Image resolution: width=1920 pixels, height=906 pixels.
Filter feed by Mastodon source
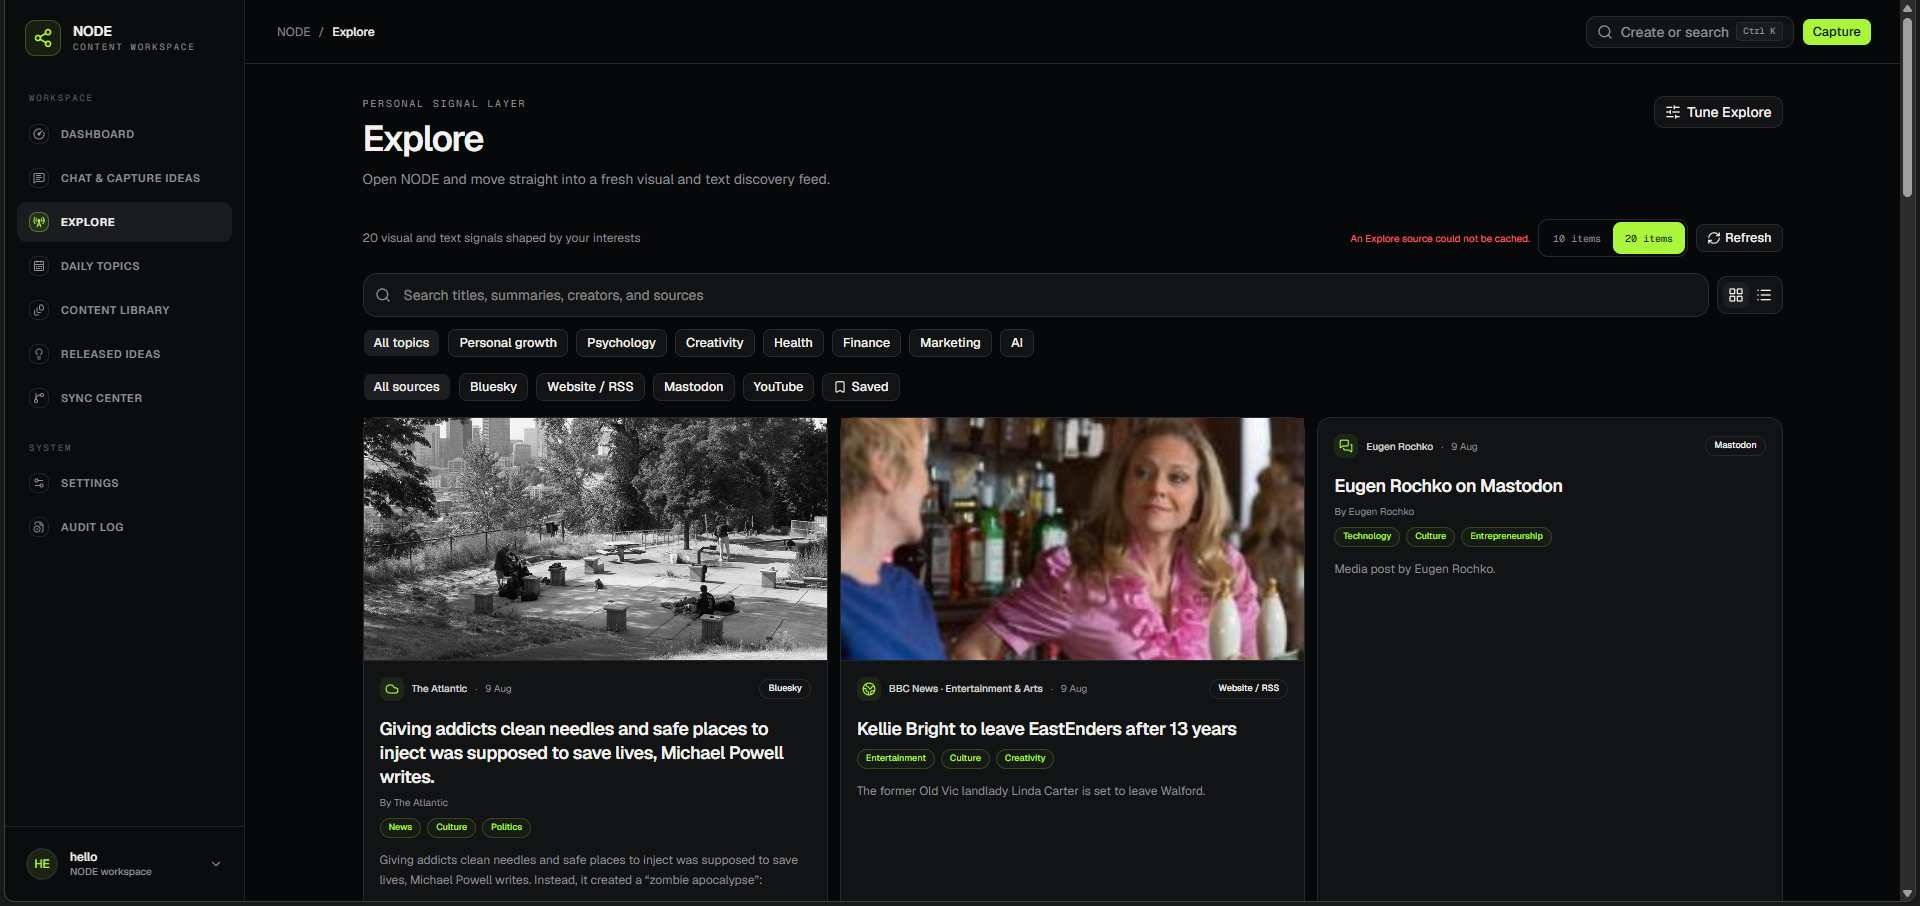point(694,387)
